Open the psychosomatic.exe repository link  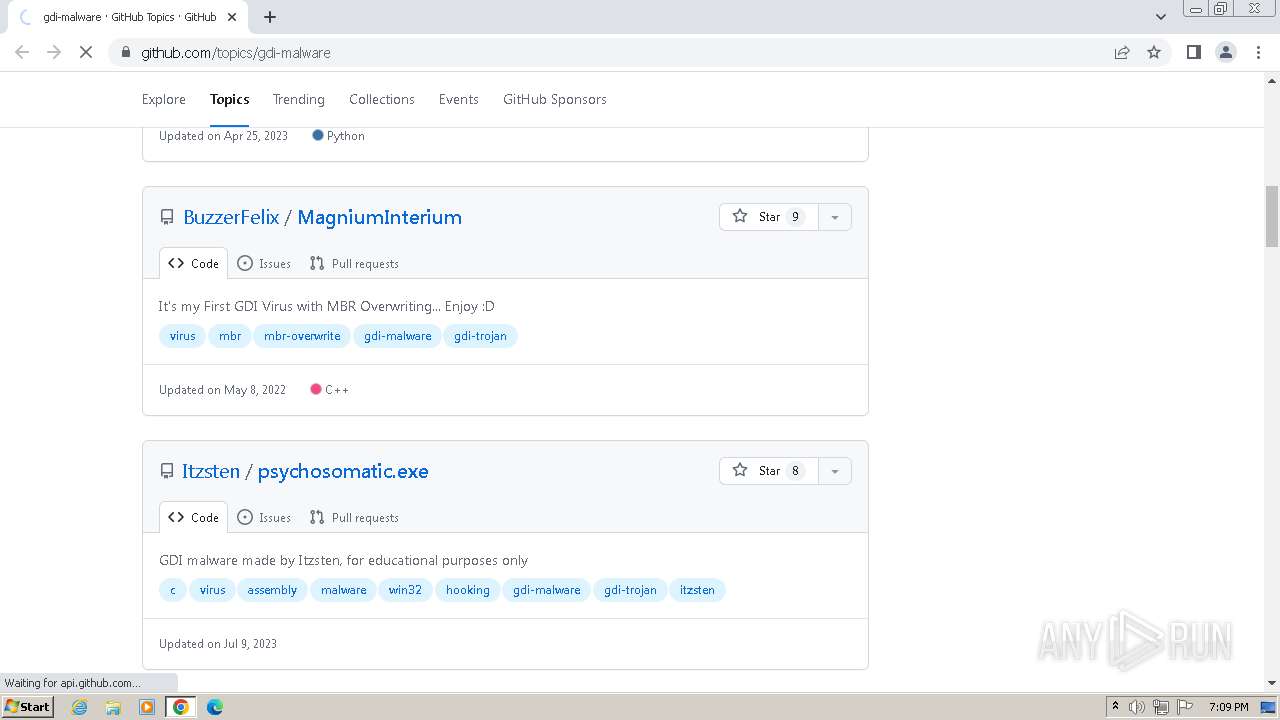(343, 471)
